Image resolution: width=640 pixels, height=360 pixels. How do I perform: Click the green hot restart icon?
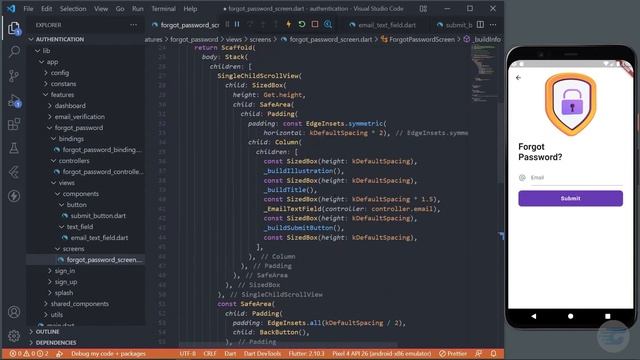pos(302,24)
